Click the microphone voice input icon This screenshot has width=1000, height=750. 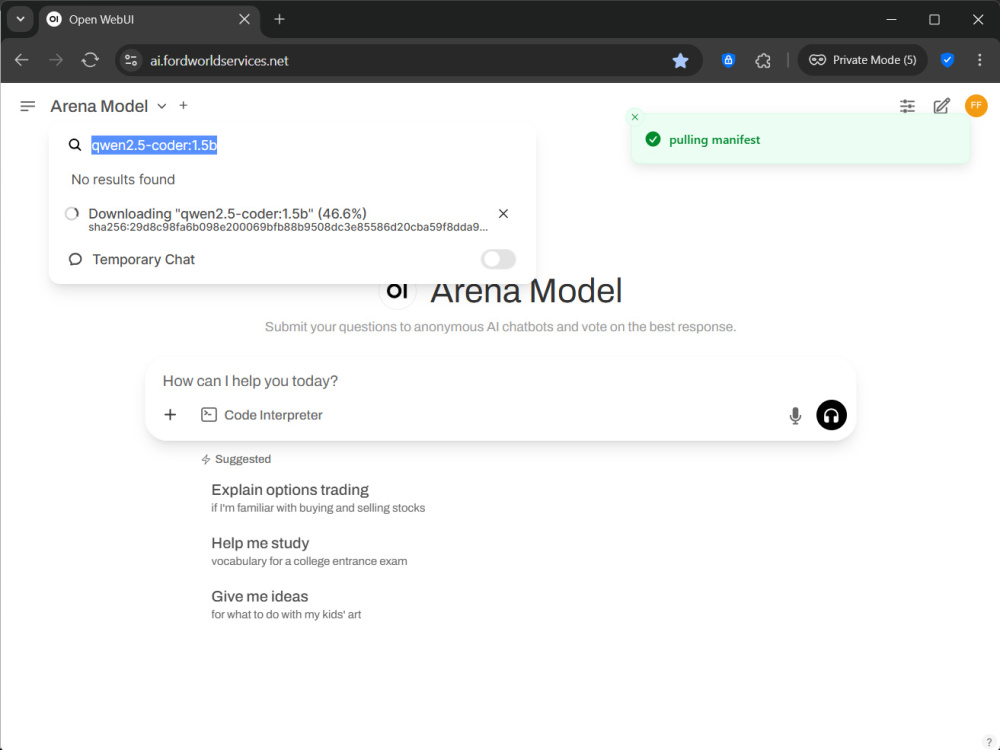pyautogui.click(x=795, y=416)
